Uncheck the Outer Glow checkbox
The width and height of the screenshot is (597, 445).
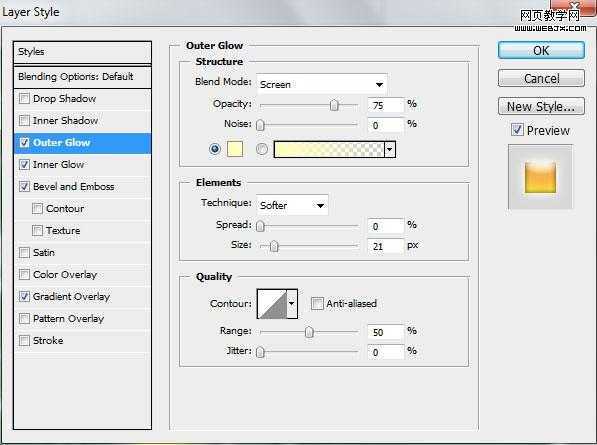click(24, 143)
